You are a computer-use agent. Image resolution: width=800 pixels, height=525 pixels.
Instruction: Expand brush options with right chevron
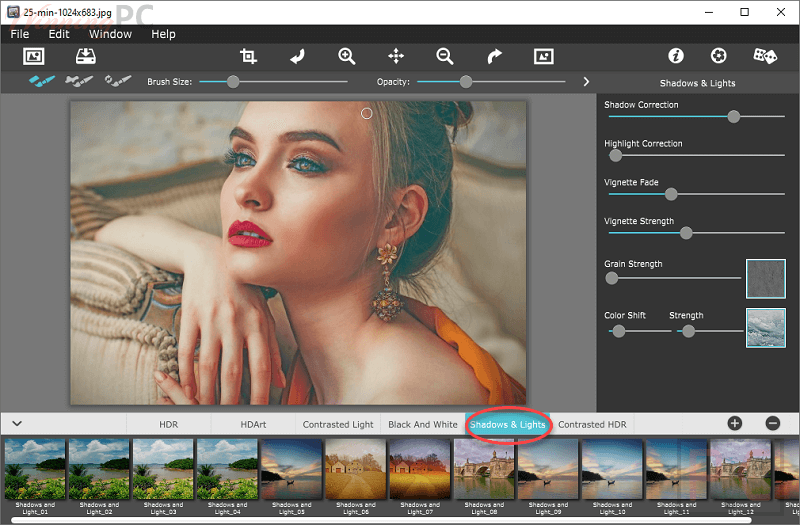point(586,82)
